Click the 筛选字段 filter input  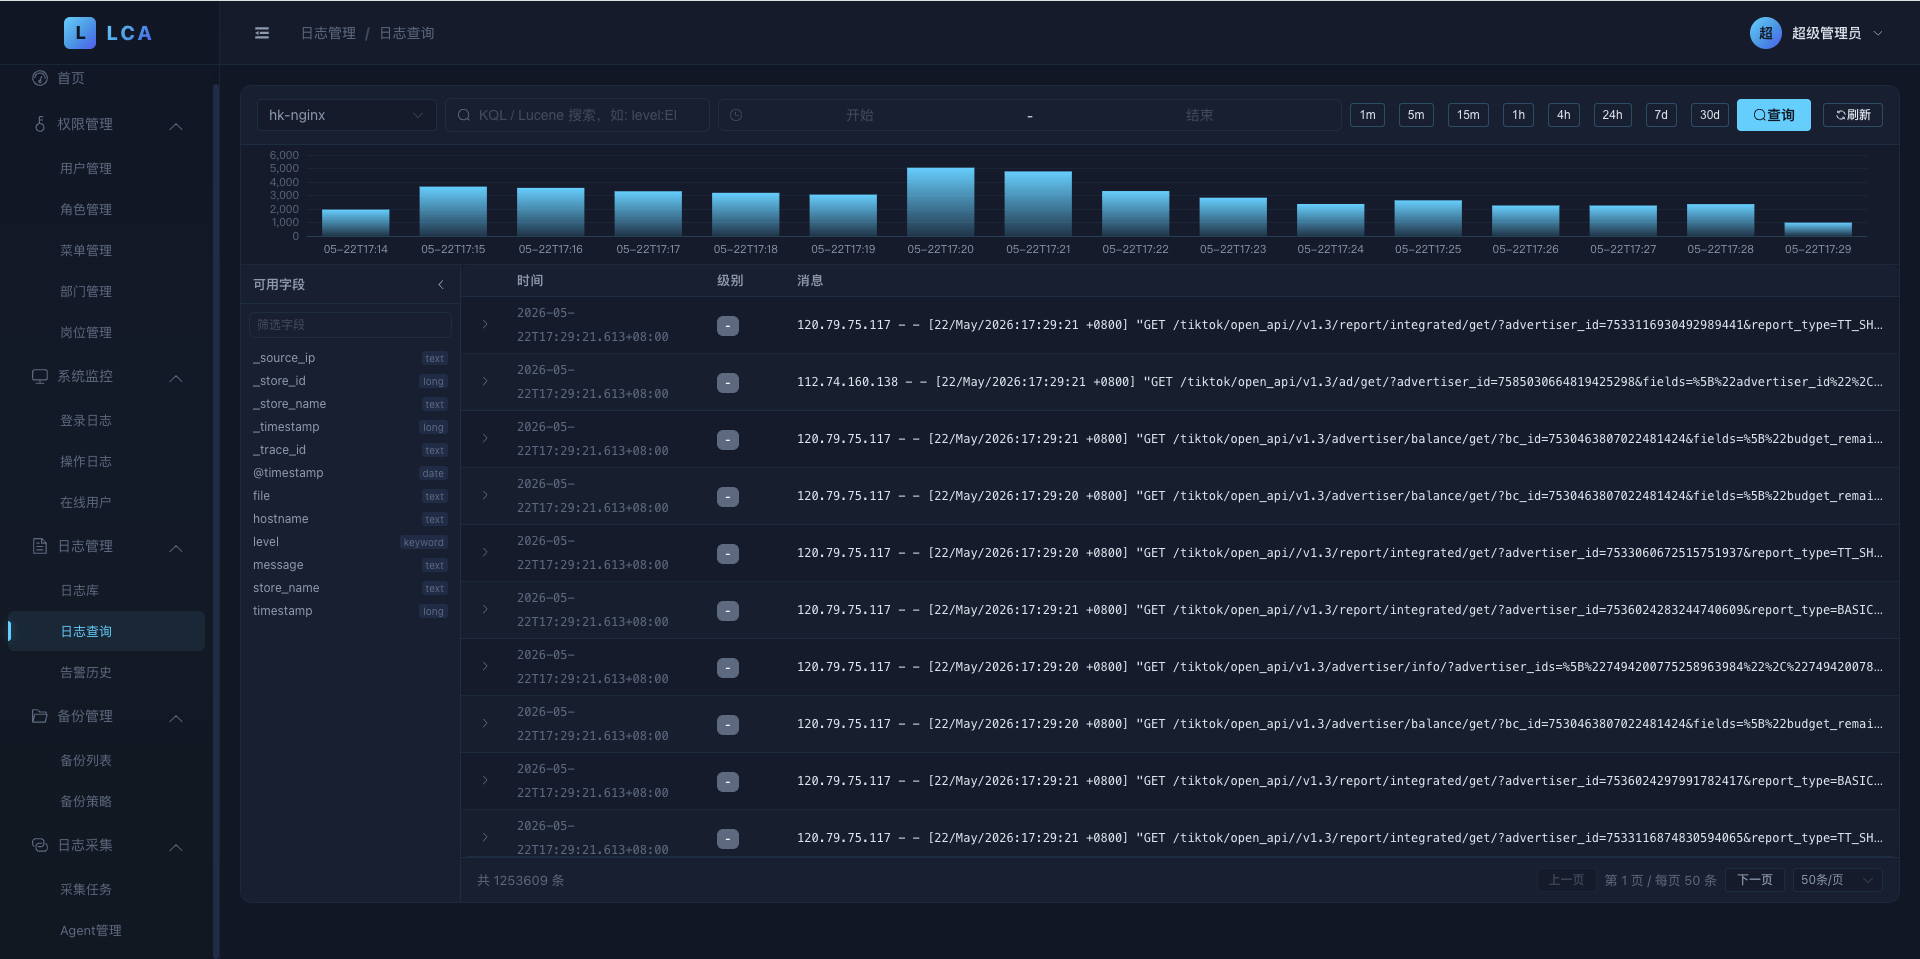[x=350, y=325]
